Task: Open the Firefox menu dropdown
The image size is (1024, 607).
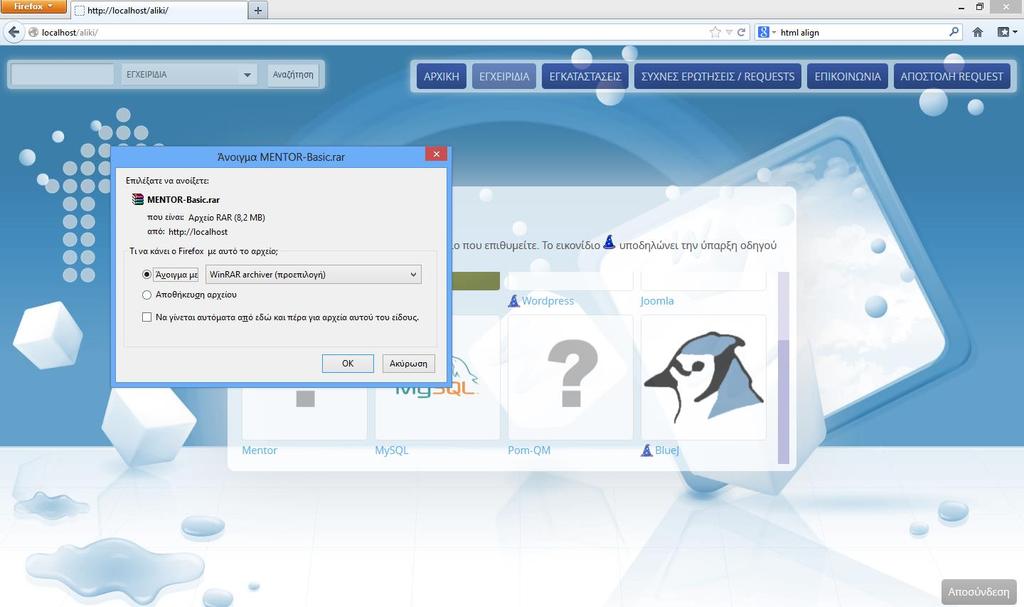Action: click(x=33, y=7)
